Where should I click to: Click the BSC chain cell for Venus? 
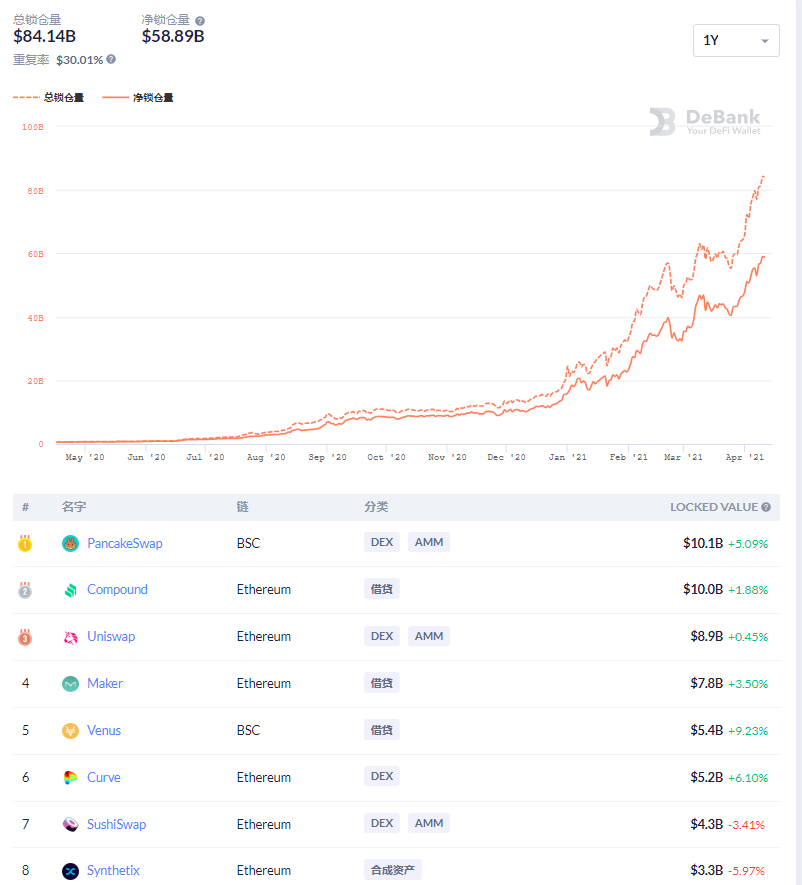click(x=248, y=730)
